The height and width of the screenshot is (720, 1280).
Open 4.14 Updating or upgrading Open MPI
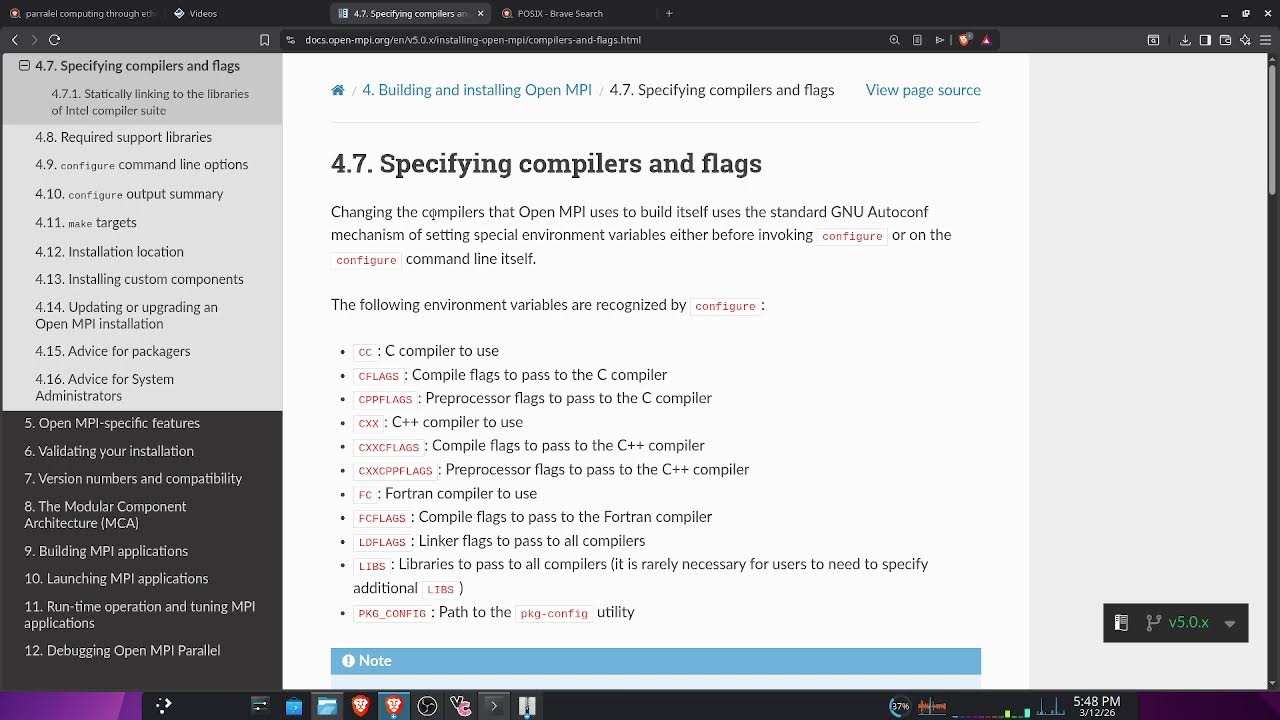coord(126,315)
